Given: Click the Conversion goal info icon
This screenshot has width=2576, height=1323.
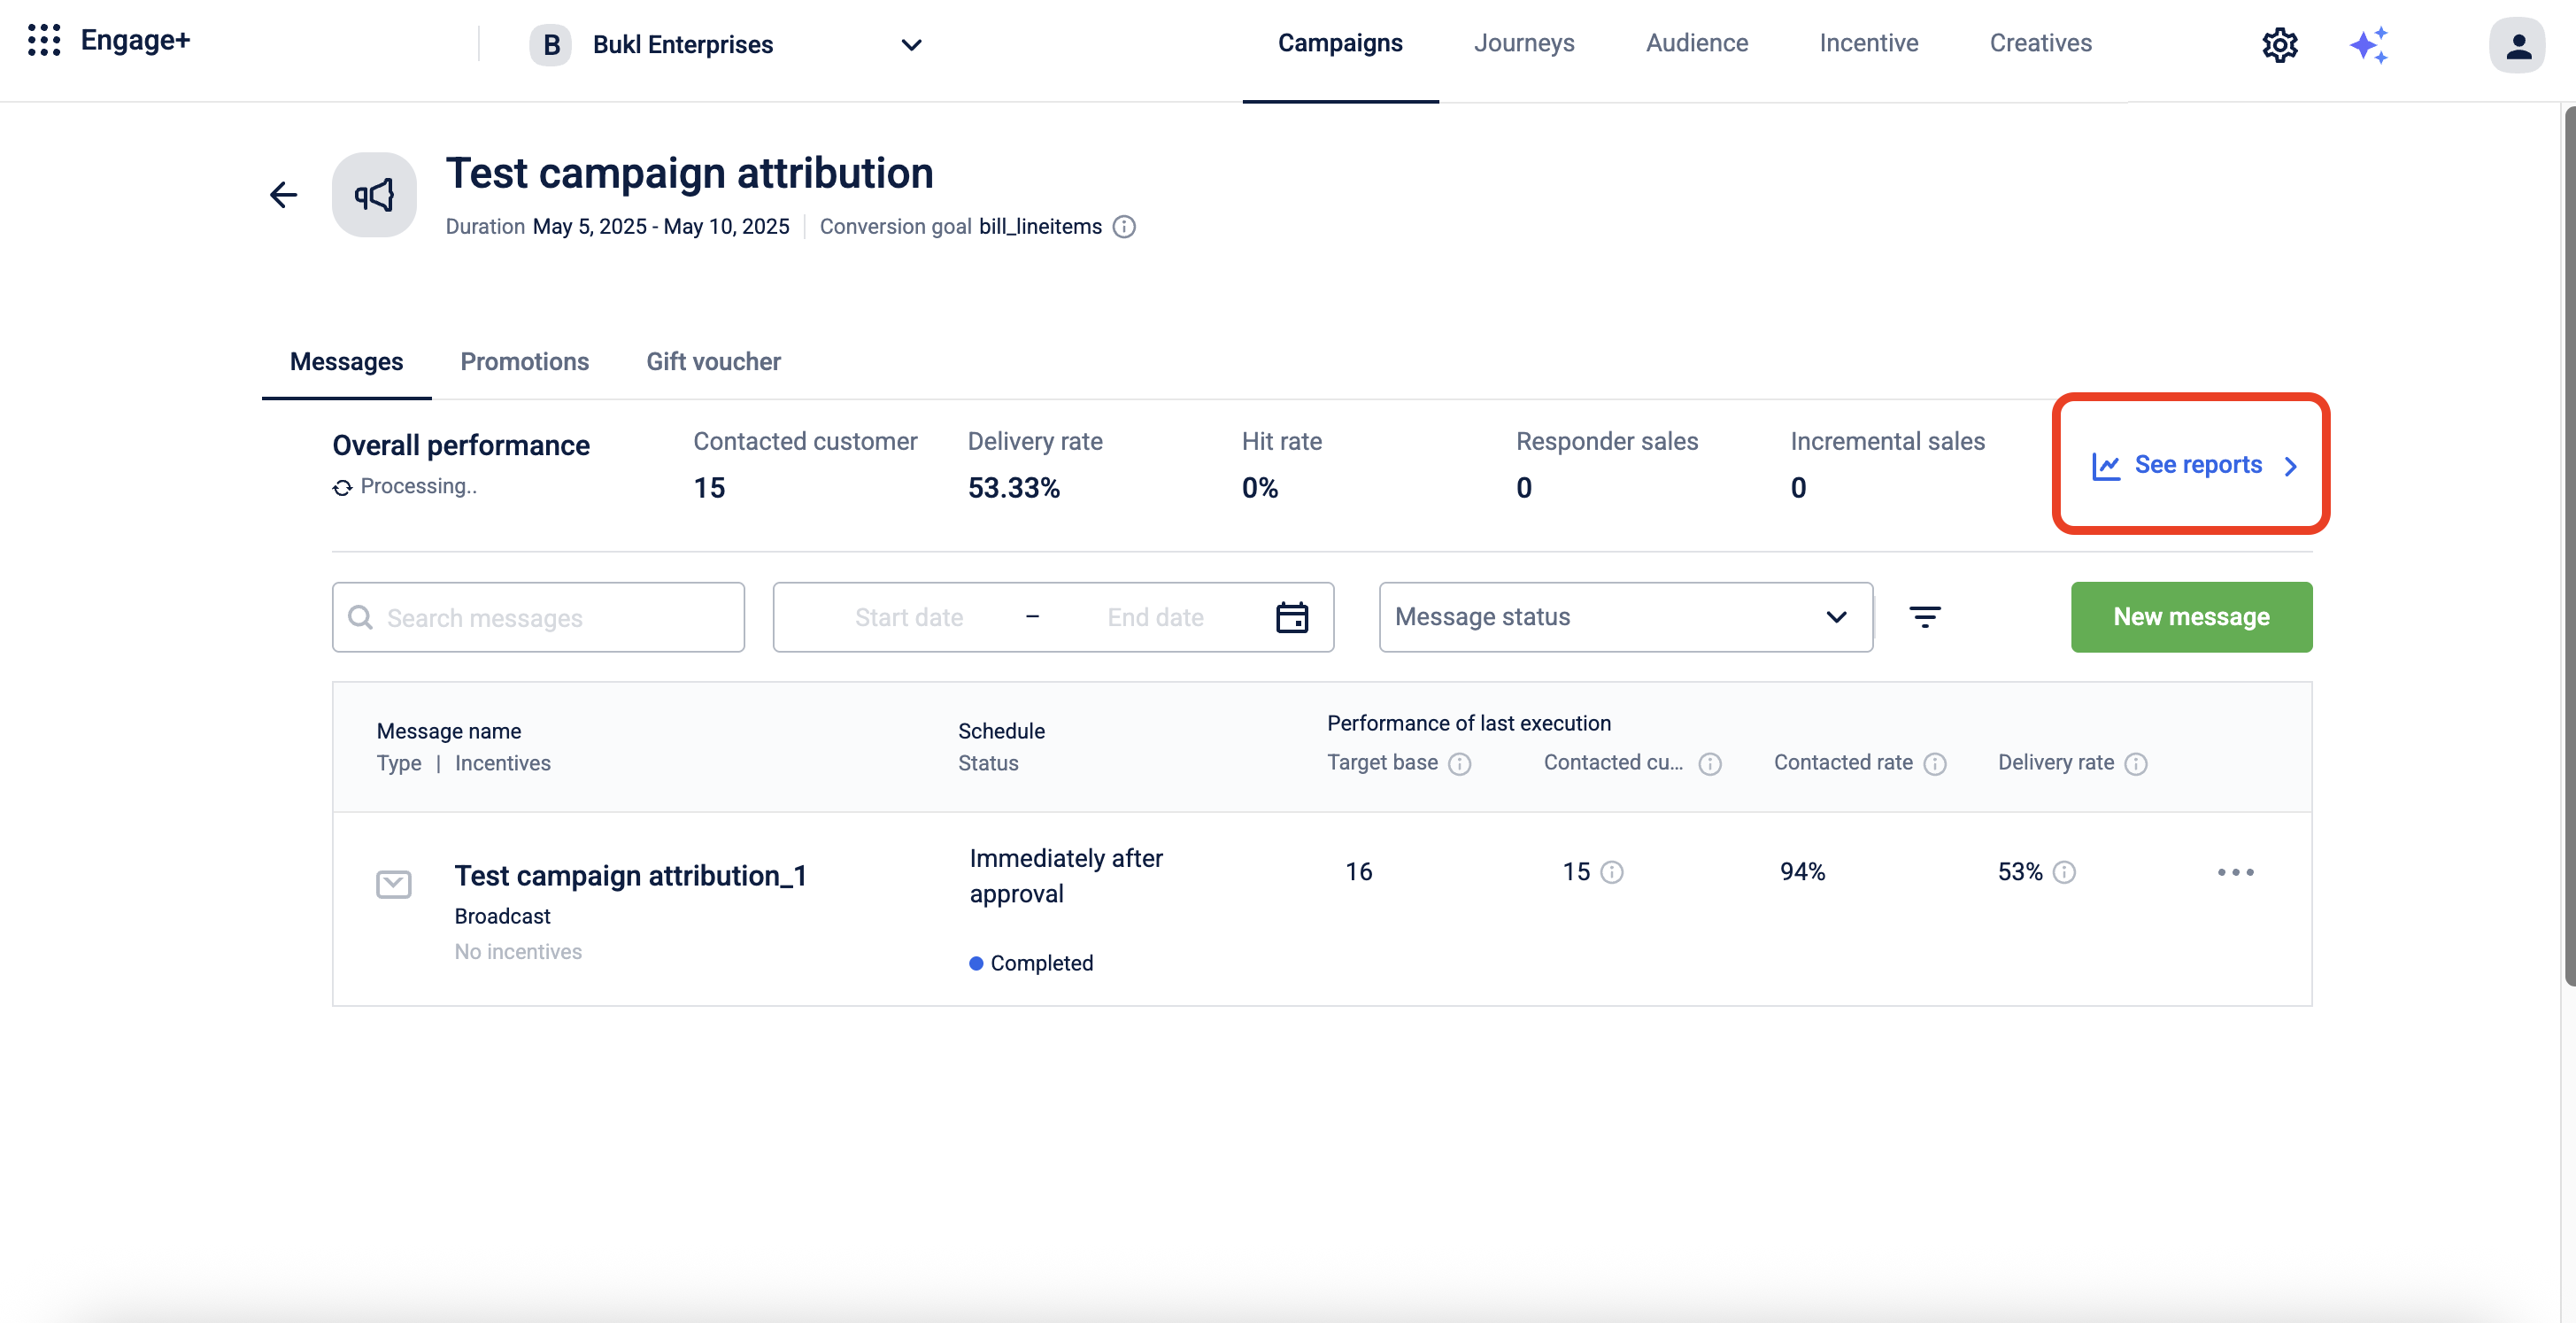Looking at the screenshot, I should 1124,227.
